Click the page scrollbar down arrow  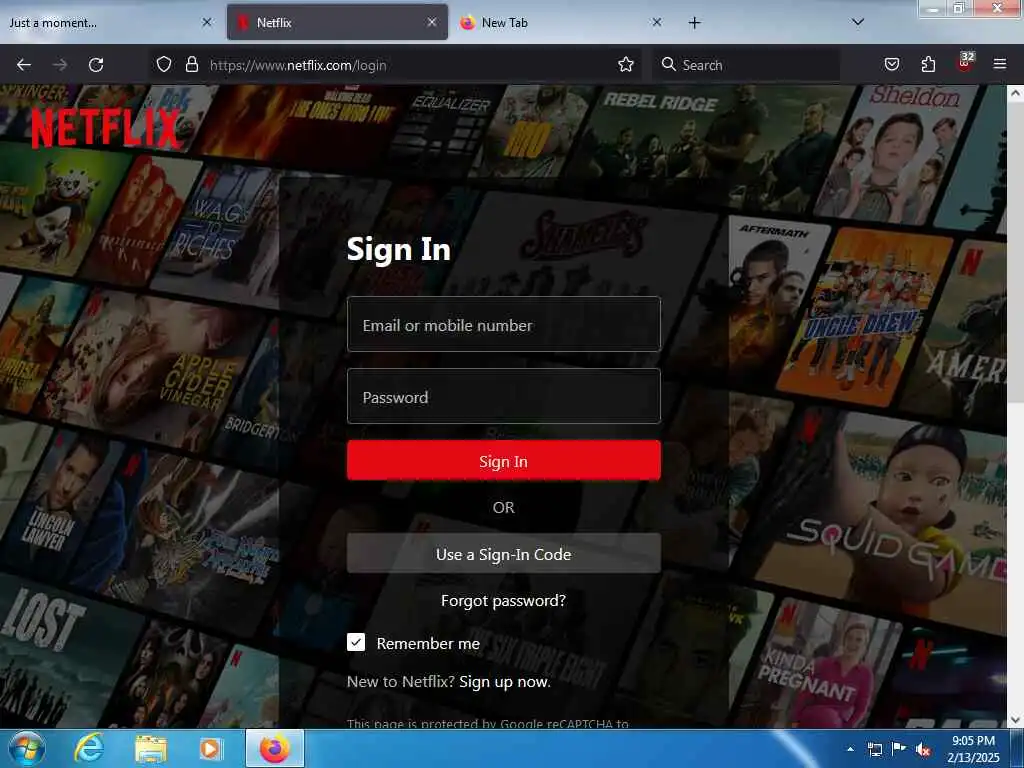point(1015,720)
